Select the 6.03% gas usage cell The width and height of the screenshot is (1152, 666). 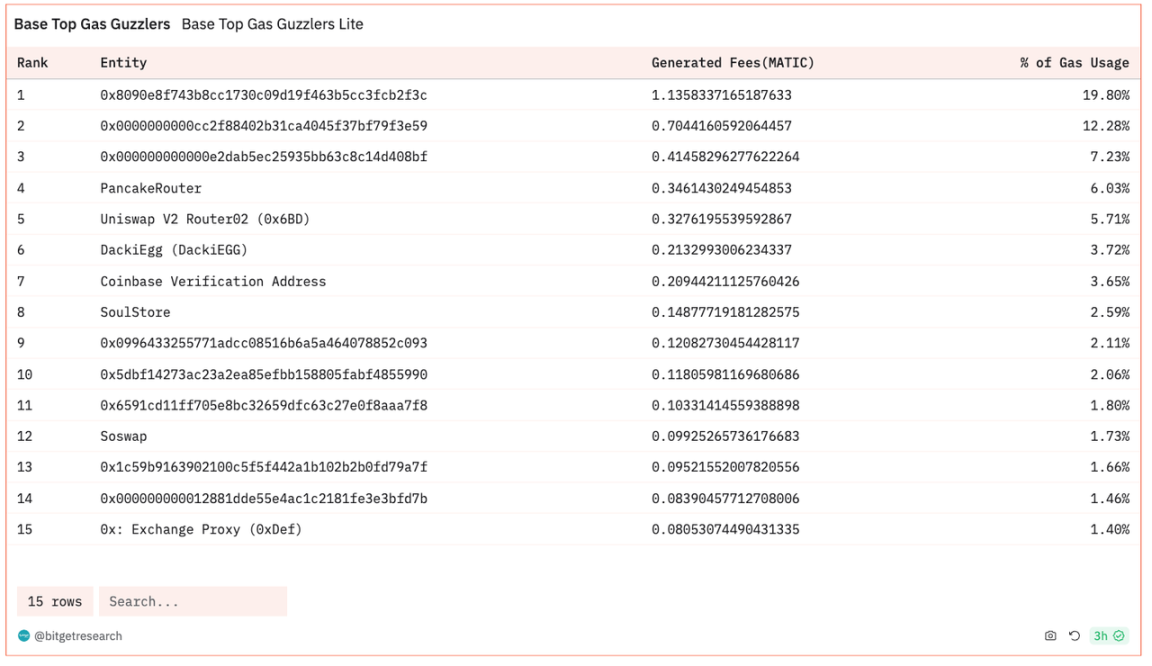(1109, 188)
